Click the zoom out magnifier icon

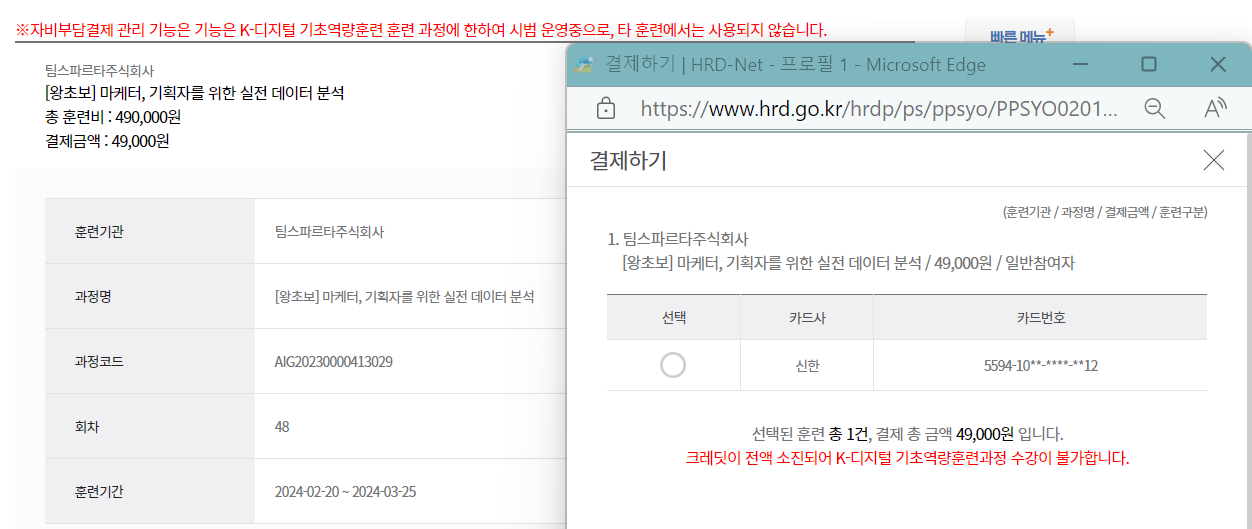pos(1155,108)
